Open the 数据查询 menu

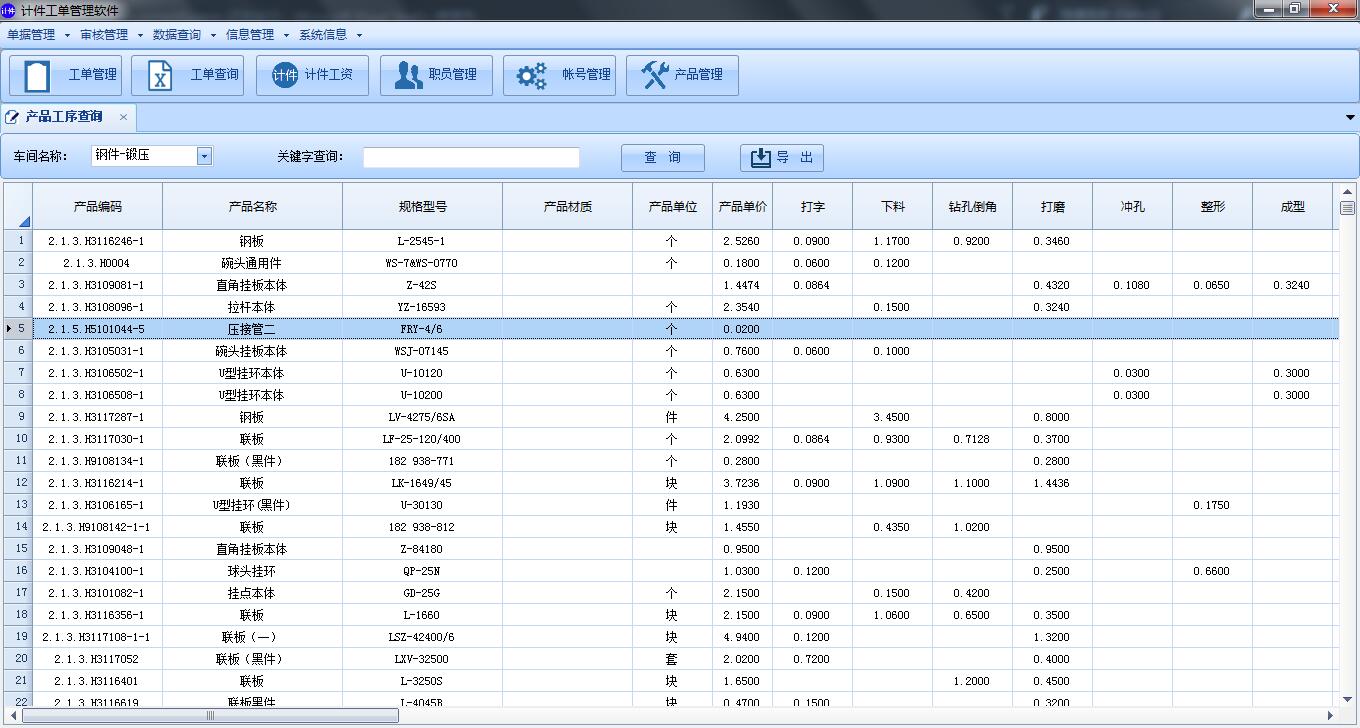pos(183,35)
